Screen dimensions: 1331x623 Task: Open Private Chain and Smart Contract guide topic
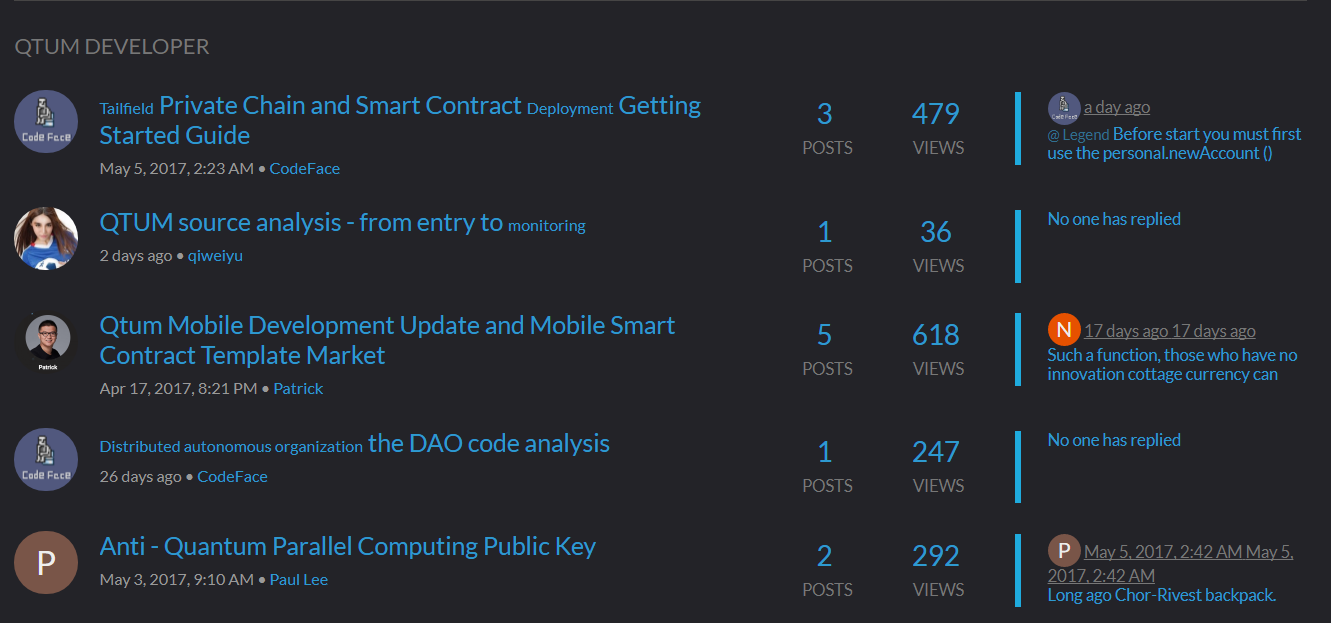(x=400, y=120)
